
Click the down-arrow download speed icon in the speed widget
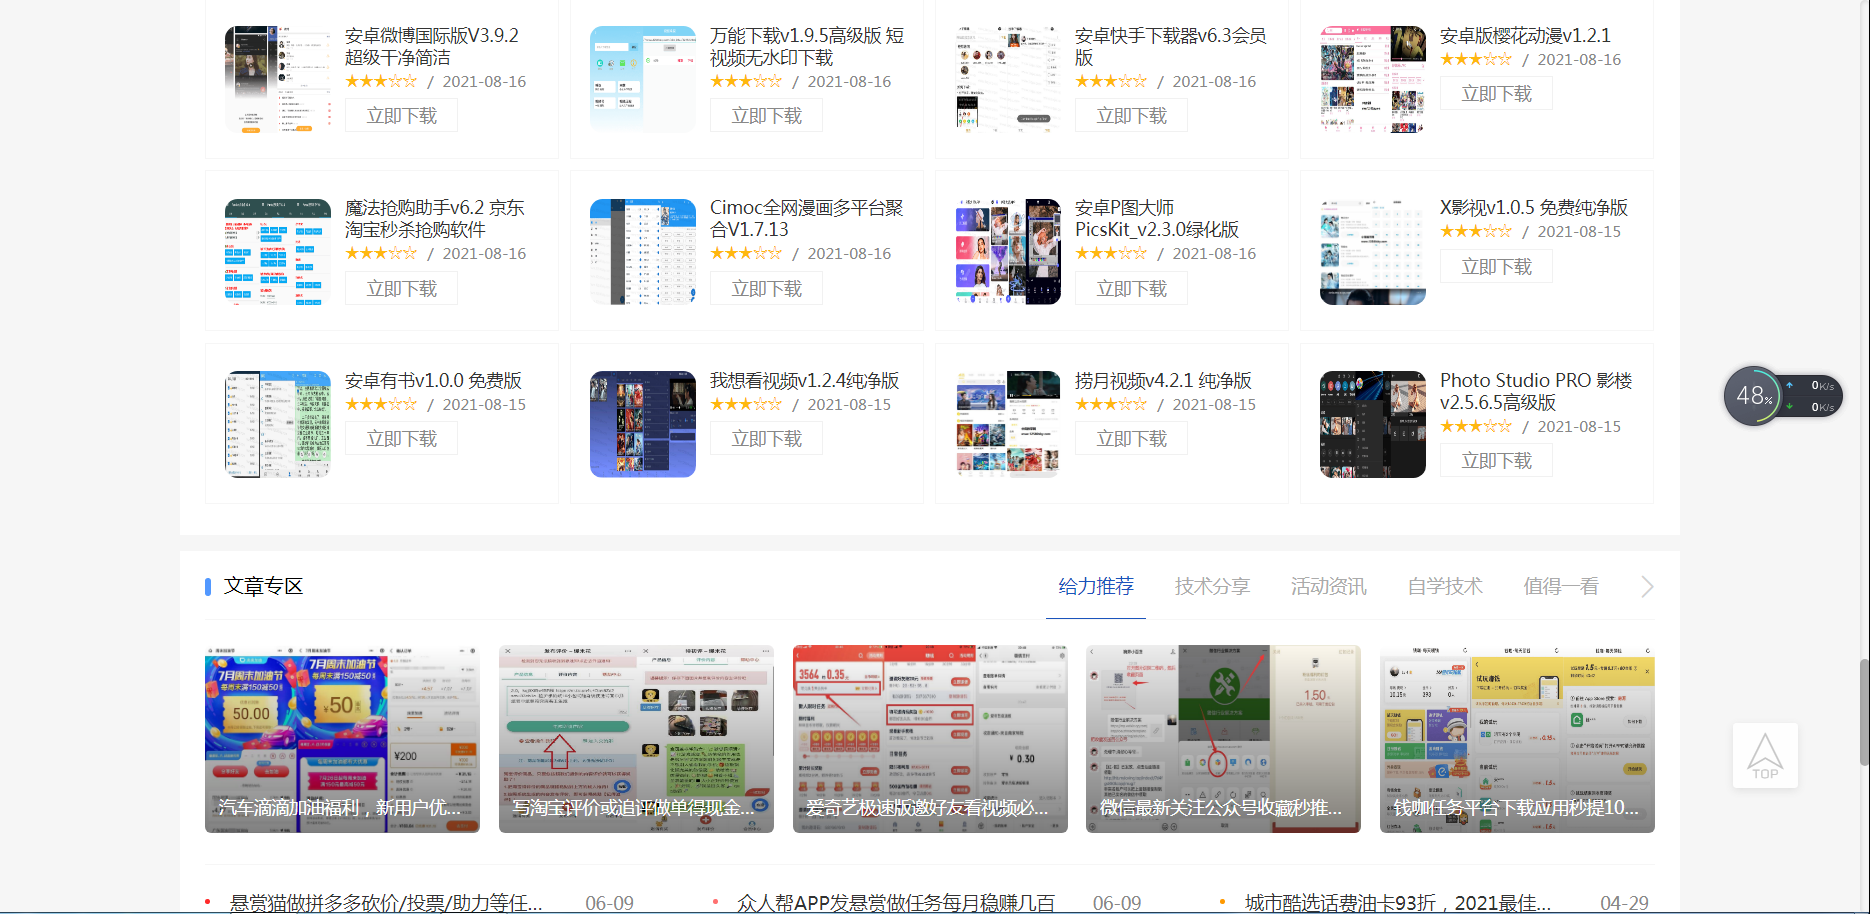[x=1788, y=407]
